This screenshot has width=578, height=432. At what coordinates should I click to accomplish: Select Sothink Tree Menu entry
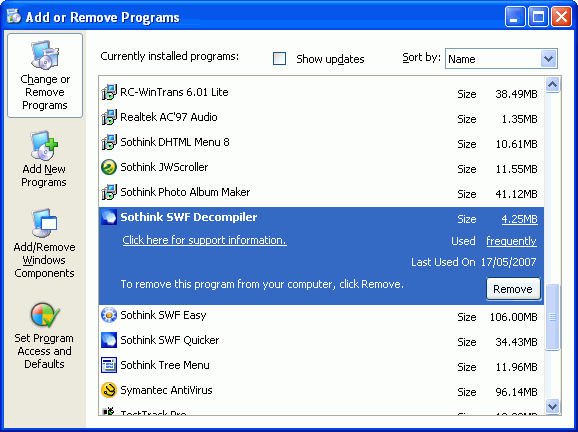click(321, 366)
